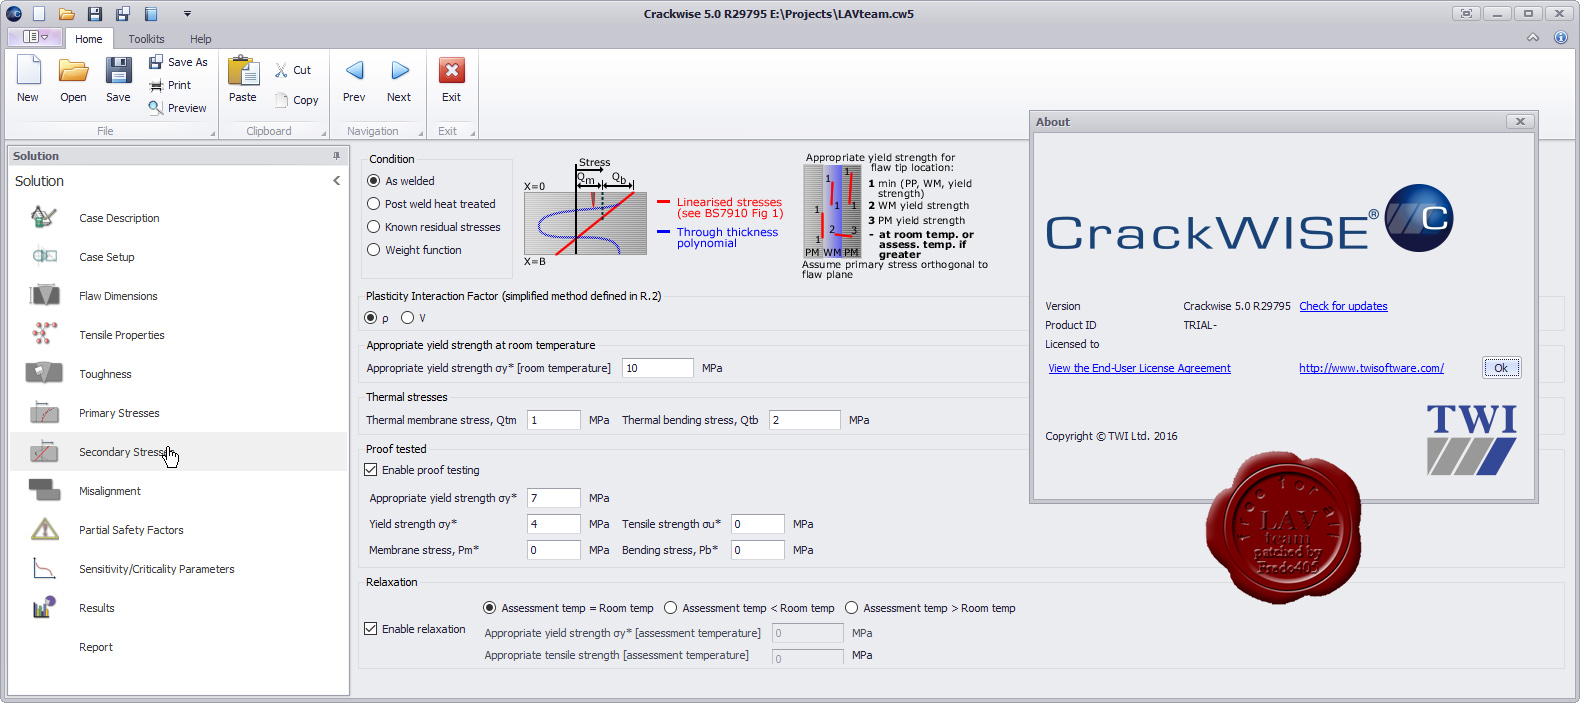Click the quick access Open folder icon
The width and height of the screenshot is (1580, 703).
click(67, 14)
